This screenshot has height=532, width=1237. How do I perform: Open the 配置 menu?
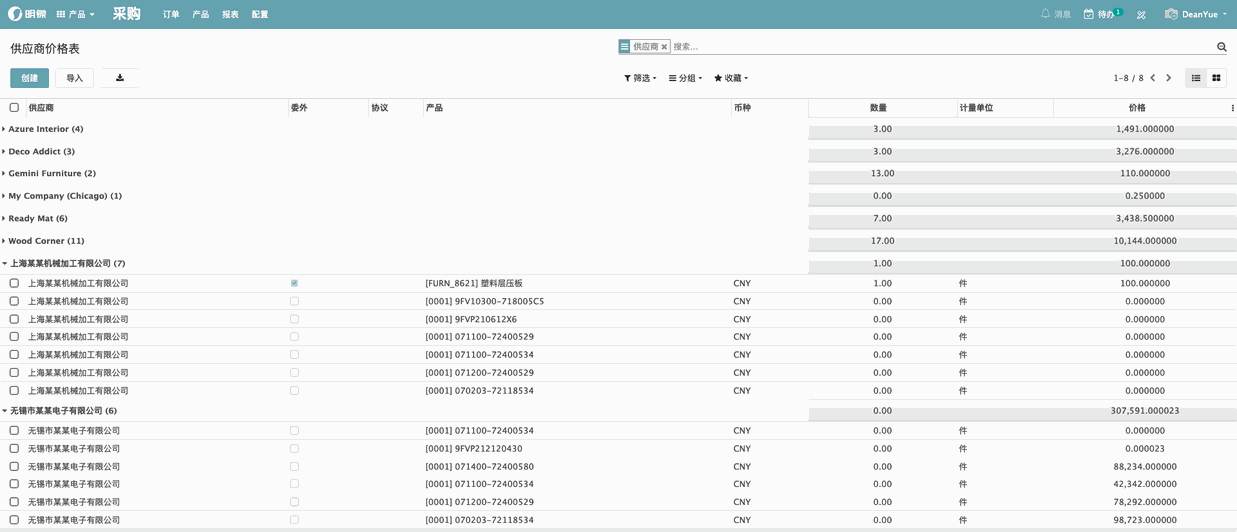point(260,15)
